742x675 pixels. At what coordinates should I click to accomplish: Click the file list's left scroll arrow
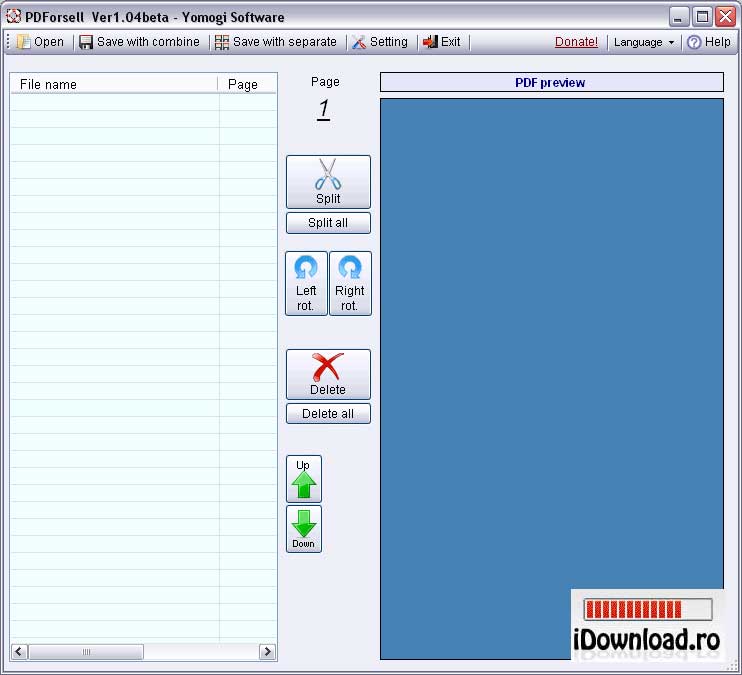coord(19,652)
